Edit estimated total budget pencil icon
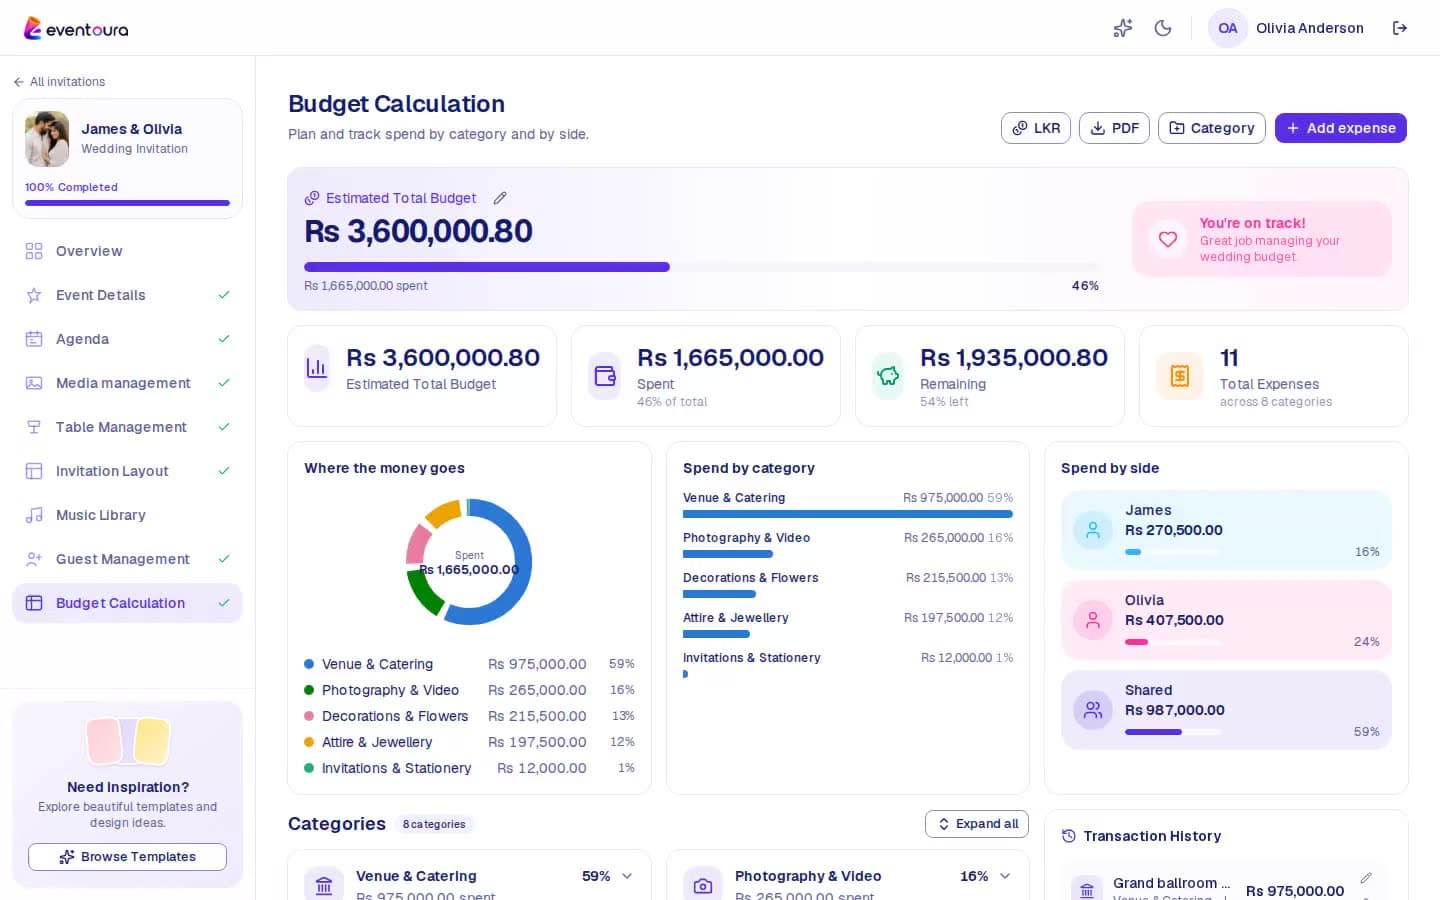Viewport: 1440px width, 900px height. tap(500, 198)
